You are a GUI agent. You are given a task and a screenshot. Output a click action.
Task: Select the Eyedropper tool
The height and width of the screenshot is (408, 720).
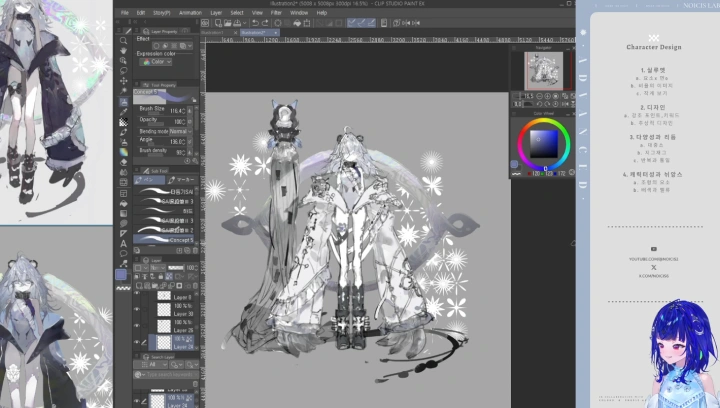click(123, 112)
